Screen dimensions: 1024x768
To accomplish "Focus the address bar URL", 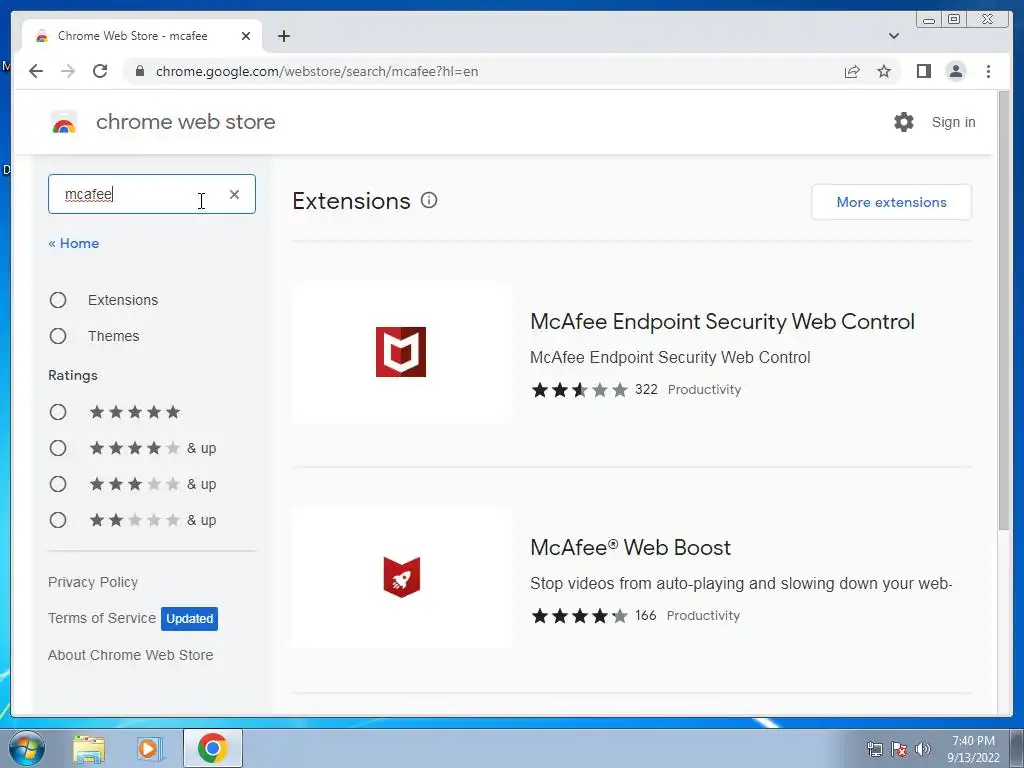I will pos(317,71).
